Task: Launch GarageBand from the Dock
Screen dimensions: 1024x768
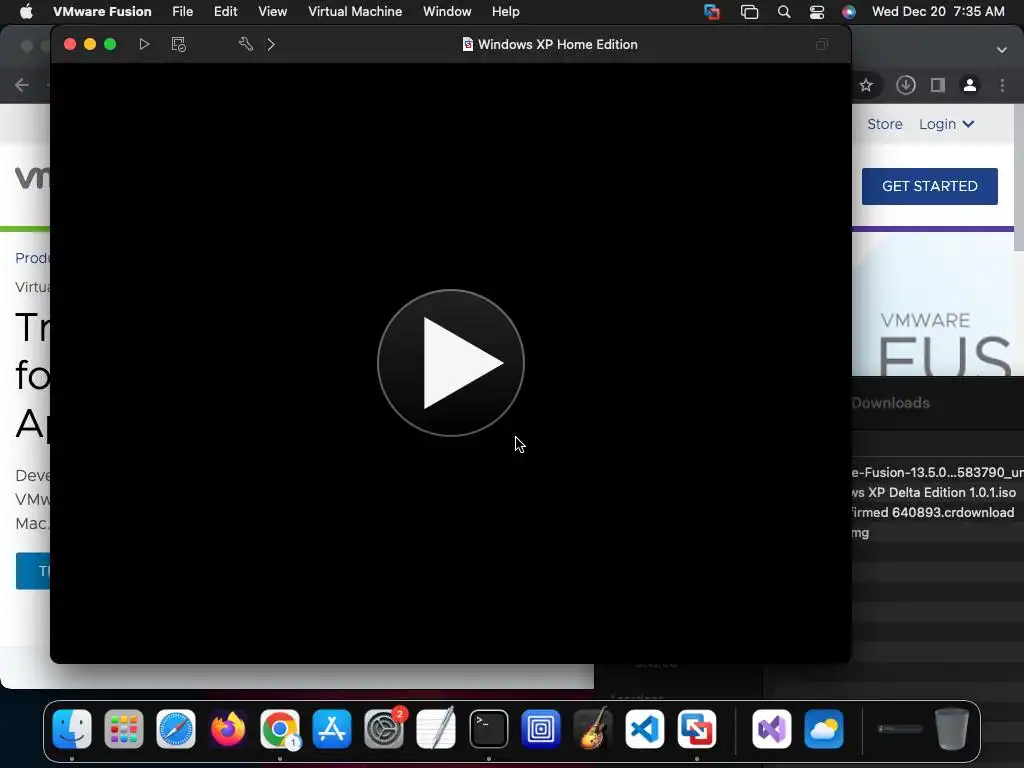Action: tap(592, 729)
